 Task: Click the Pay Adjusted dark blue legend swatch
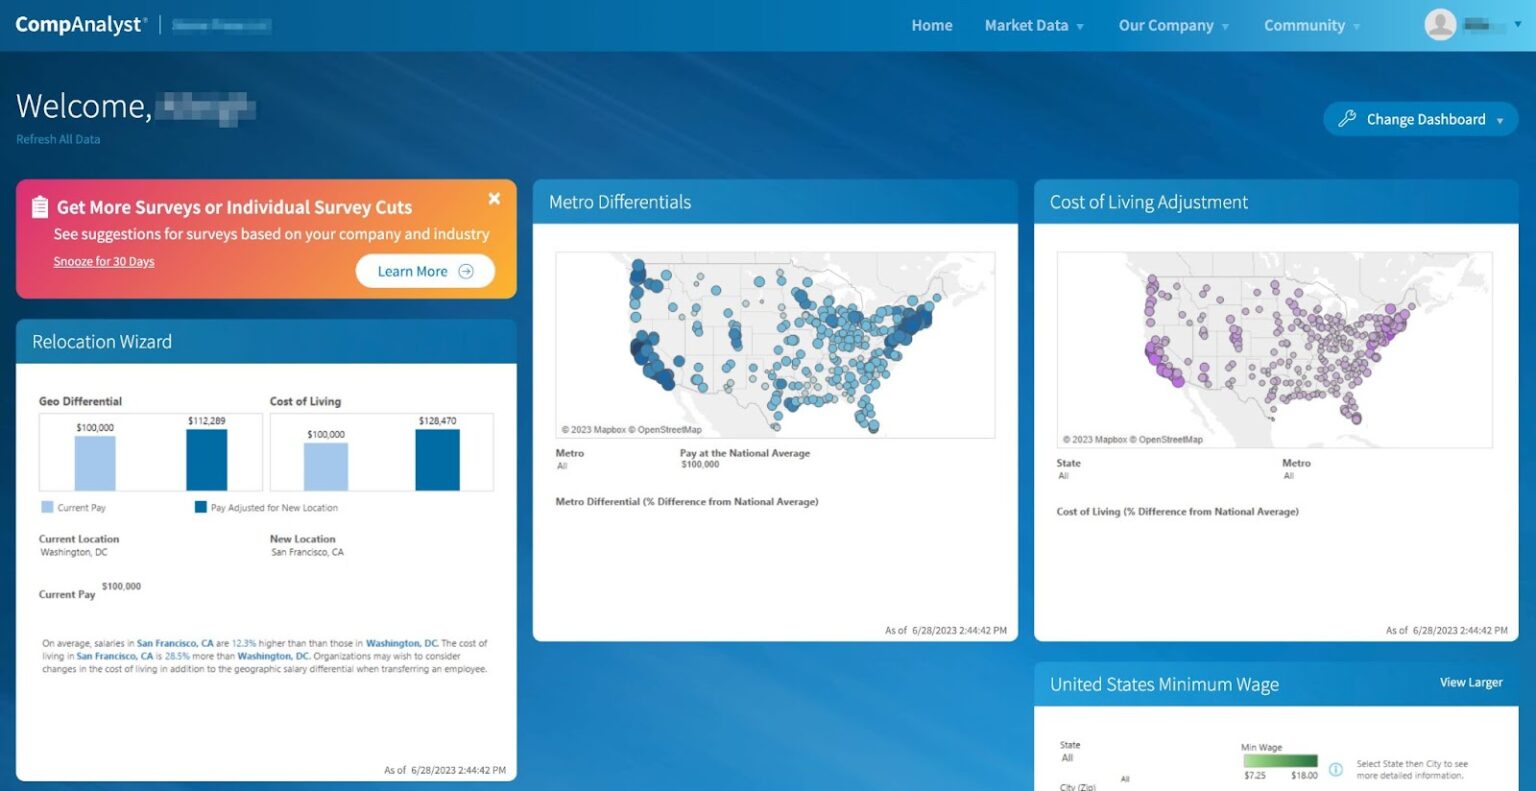point(201,507)
